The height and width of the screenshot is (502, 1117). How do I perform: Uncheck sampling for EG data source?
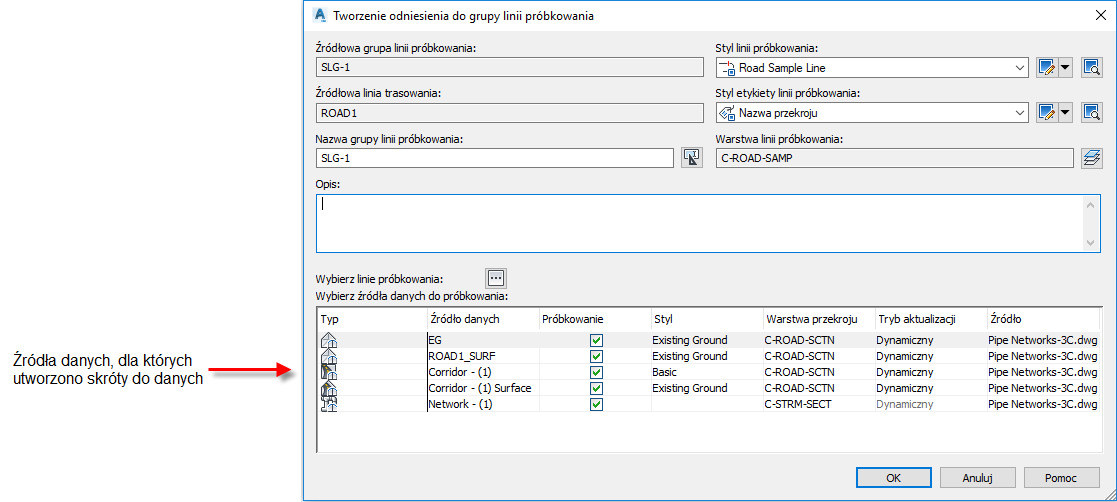pyautogui.click(x=597, y=340)
